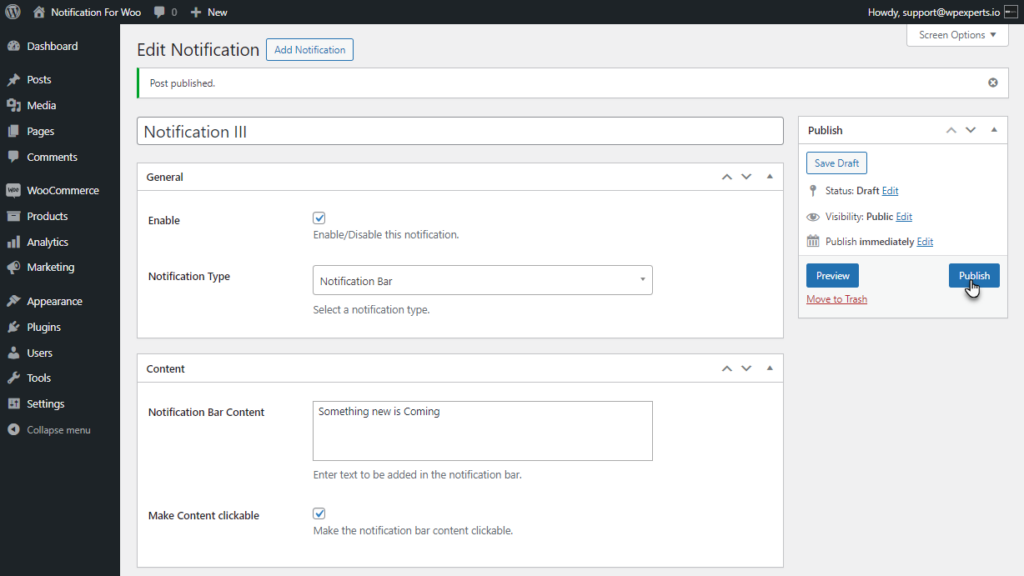Click 'Notification For Woo' site name
Screen dimensions: 1024x576
[x=96, y=12]
